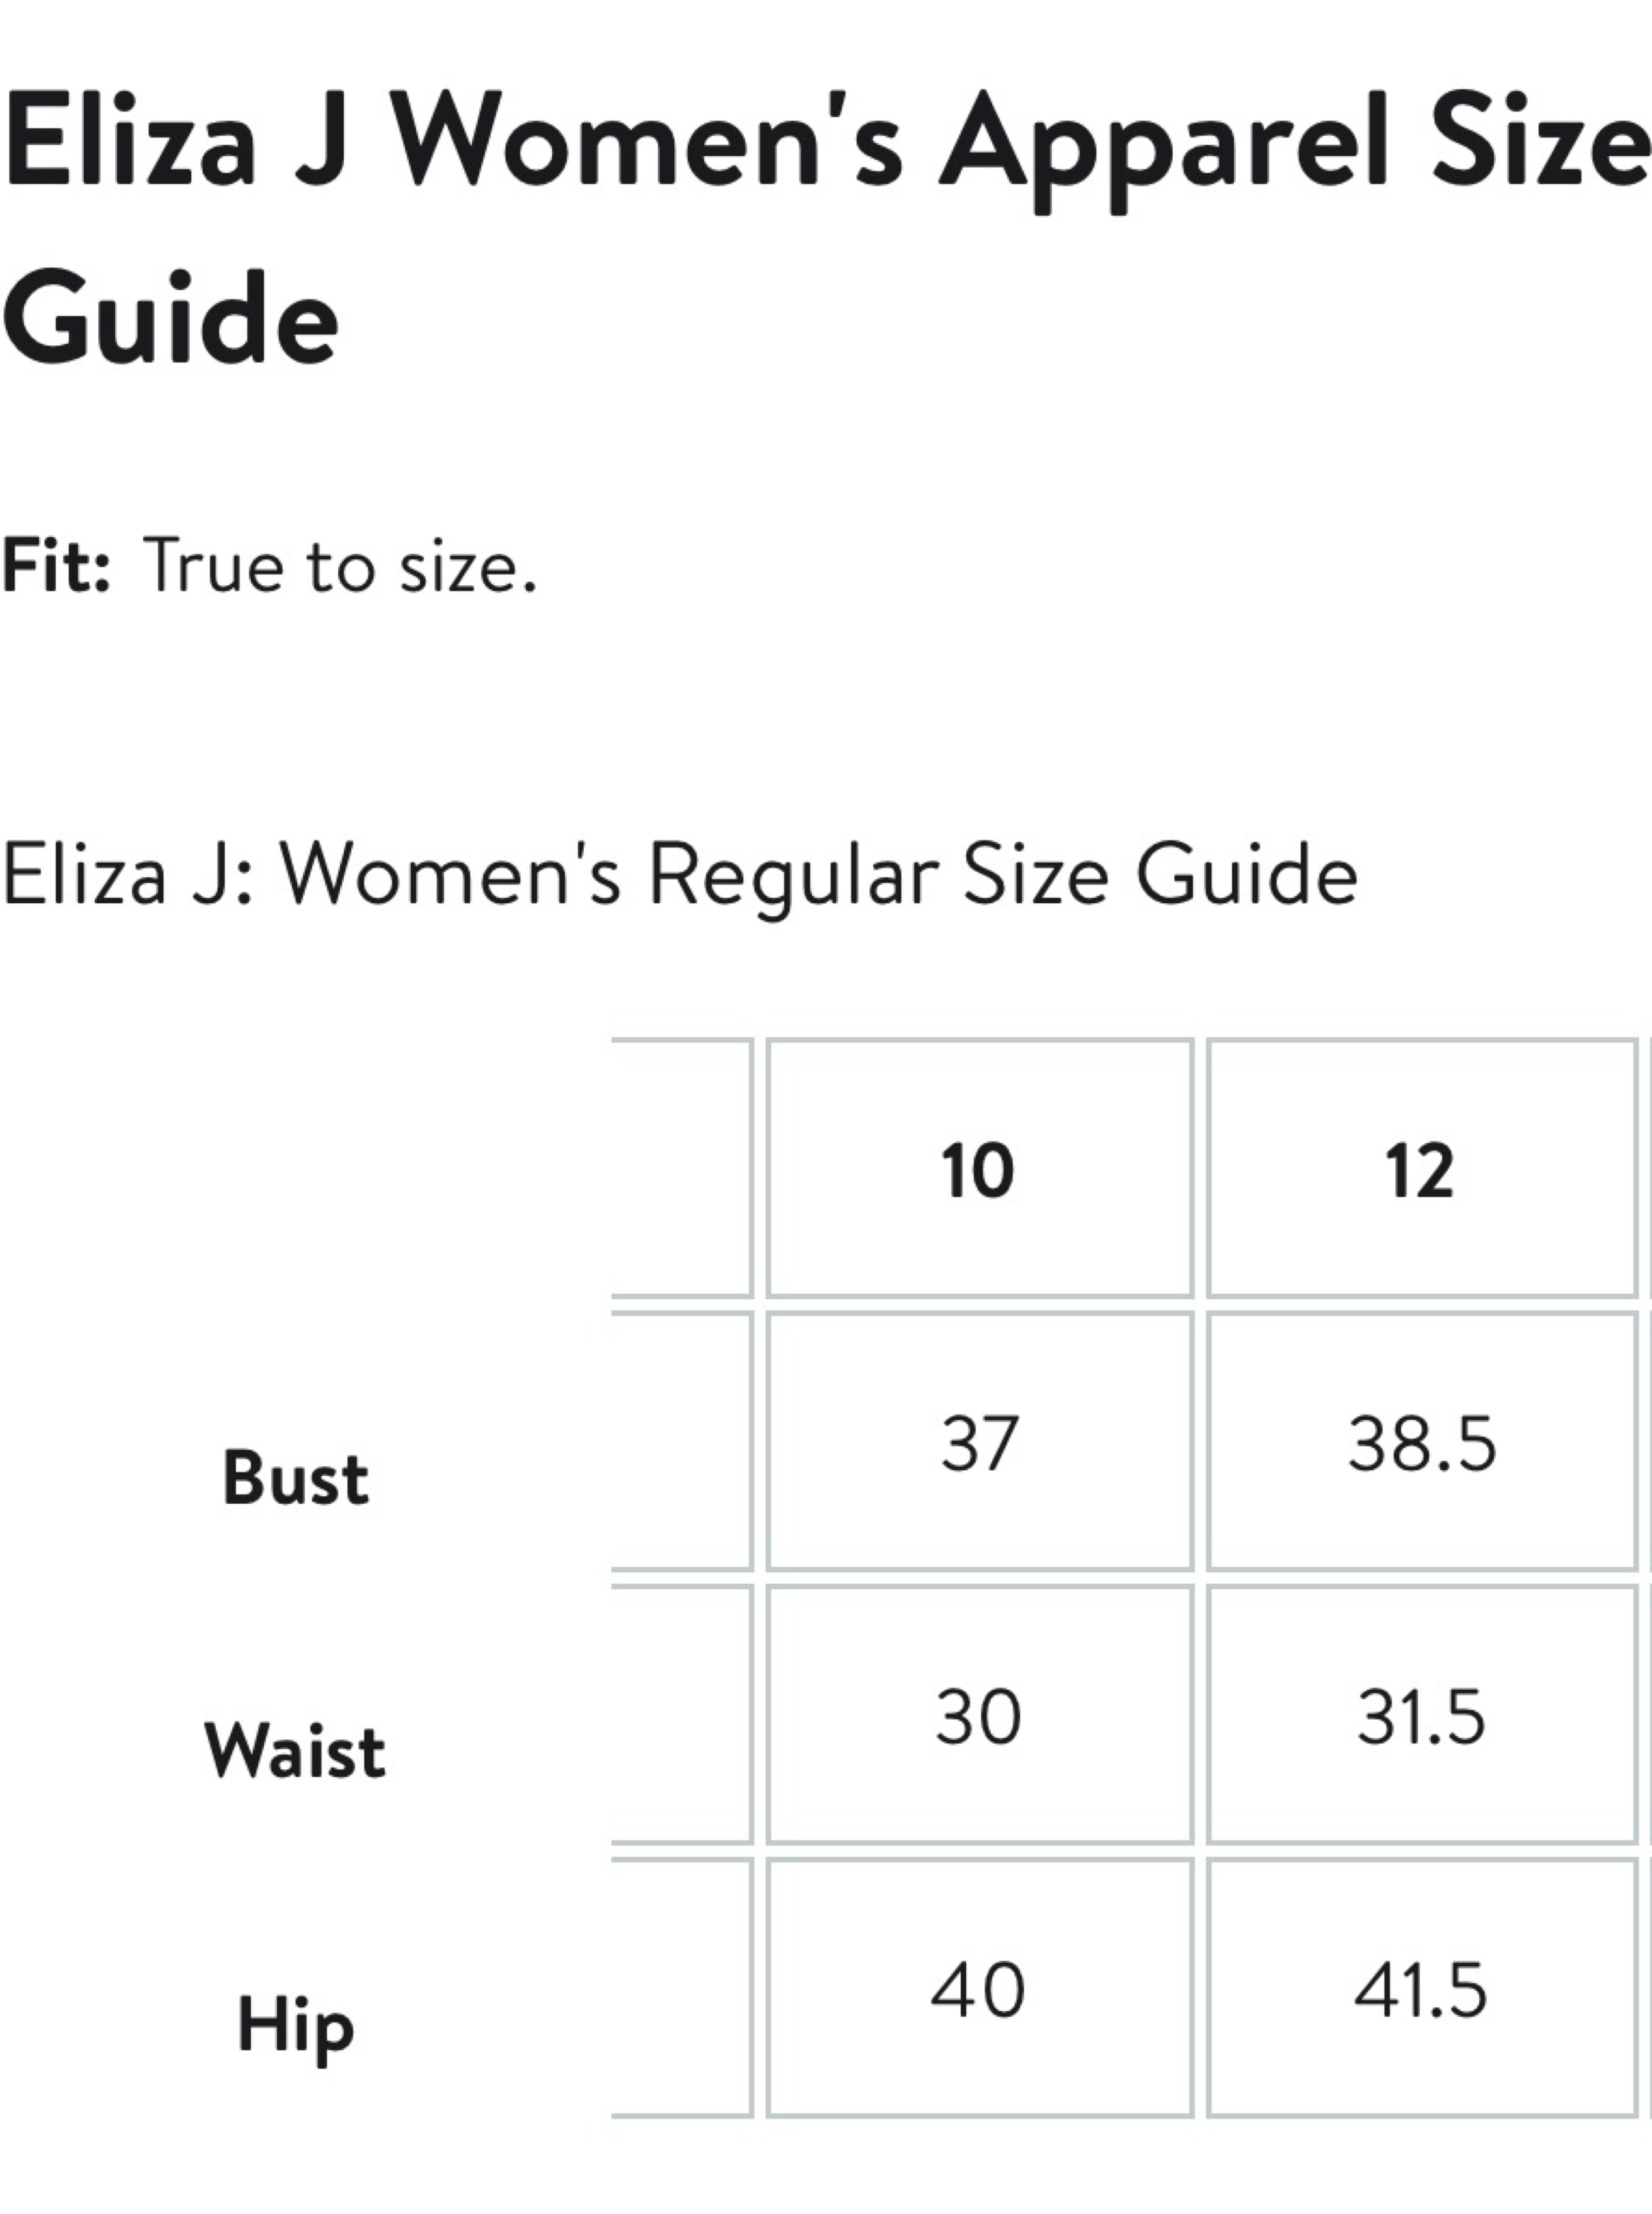Select the Waist row label
This screenshot has width=1652, height=2214.
click(295, 1751)
